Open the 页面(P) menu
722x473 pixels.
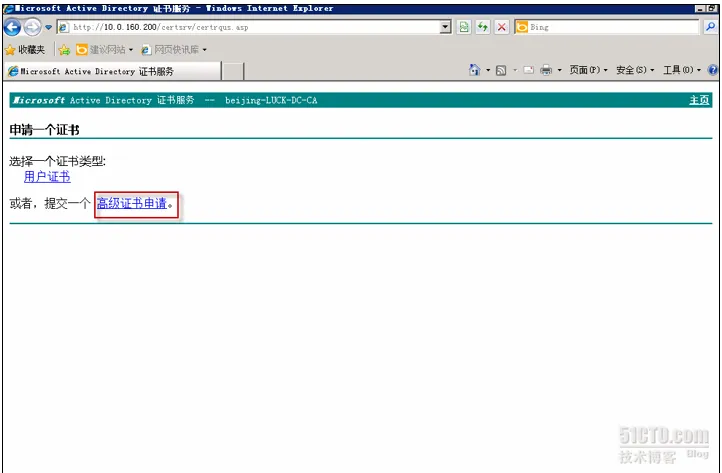(x=588, y=70)
